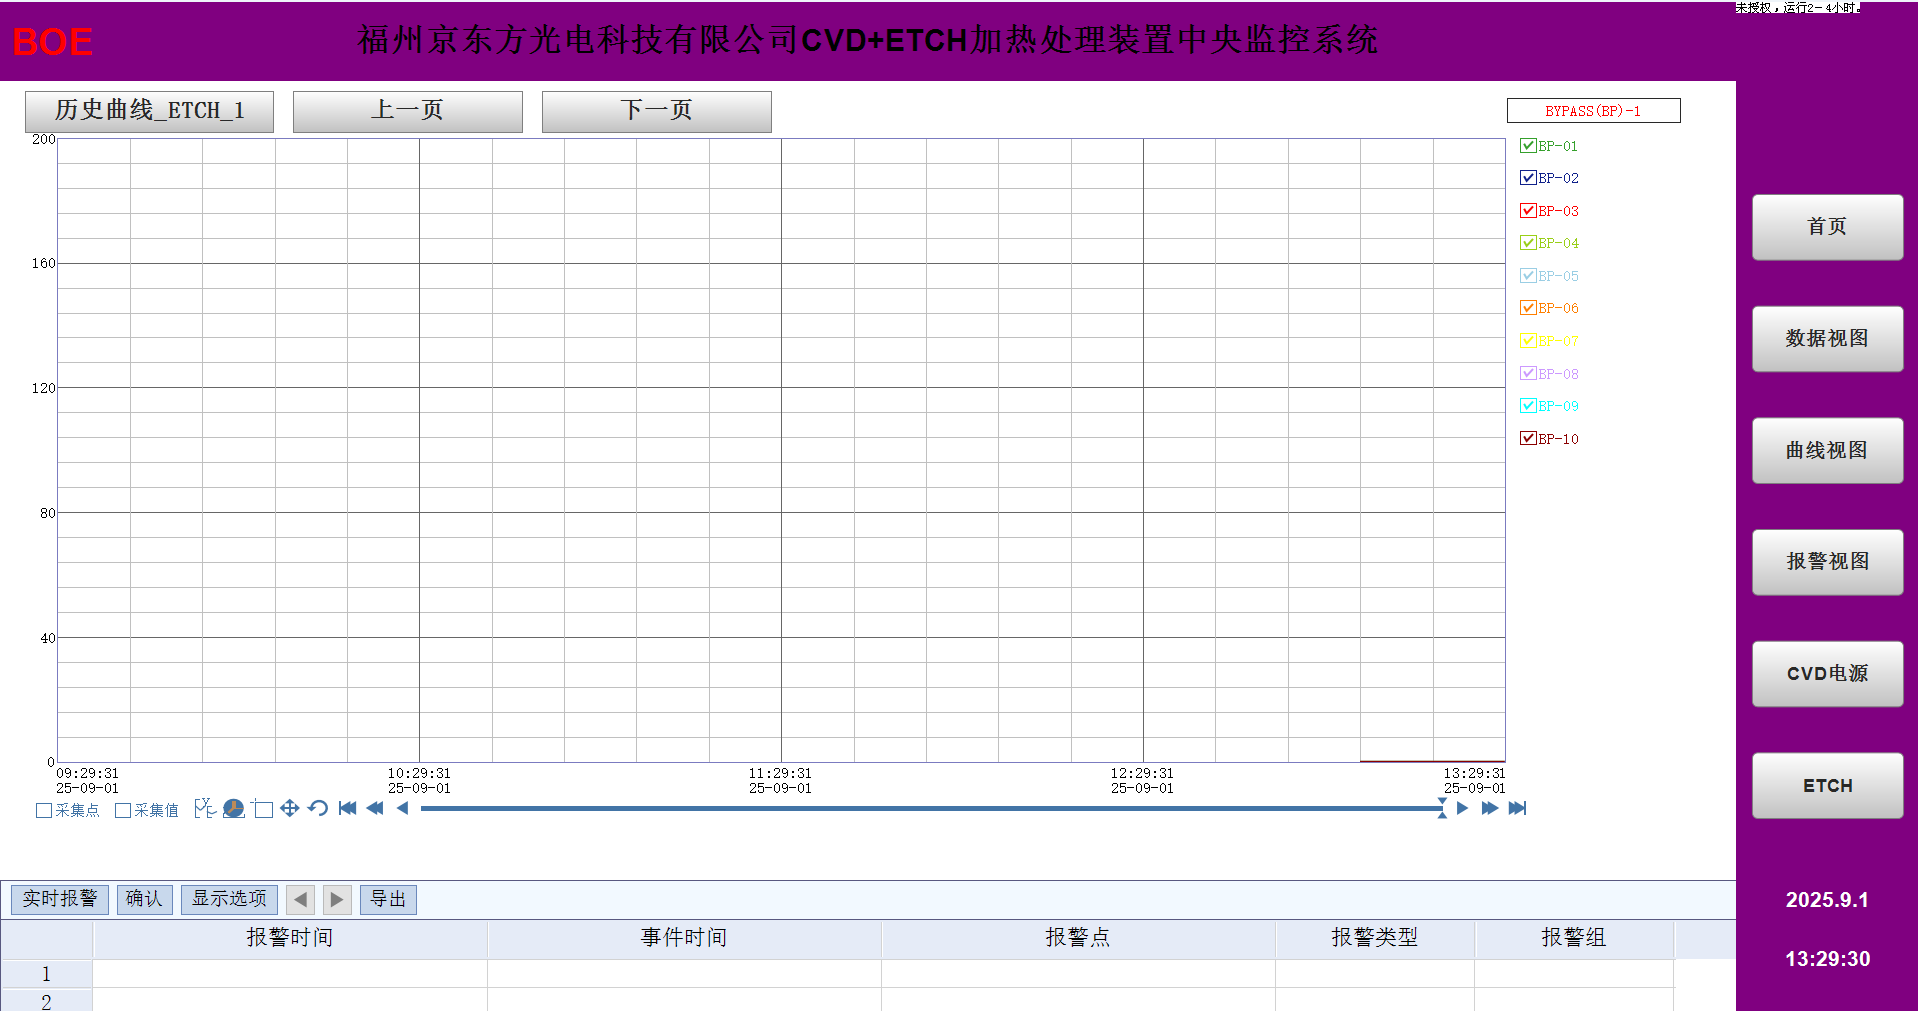Select the rectangle zoom tool icon
Screen dimensions: 1918x1011
(263, 809)
